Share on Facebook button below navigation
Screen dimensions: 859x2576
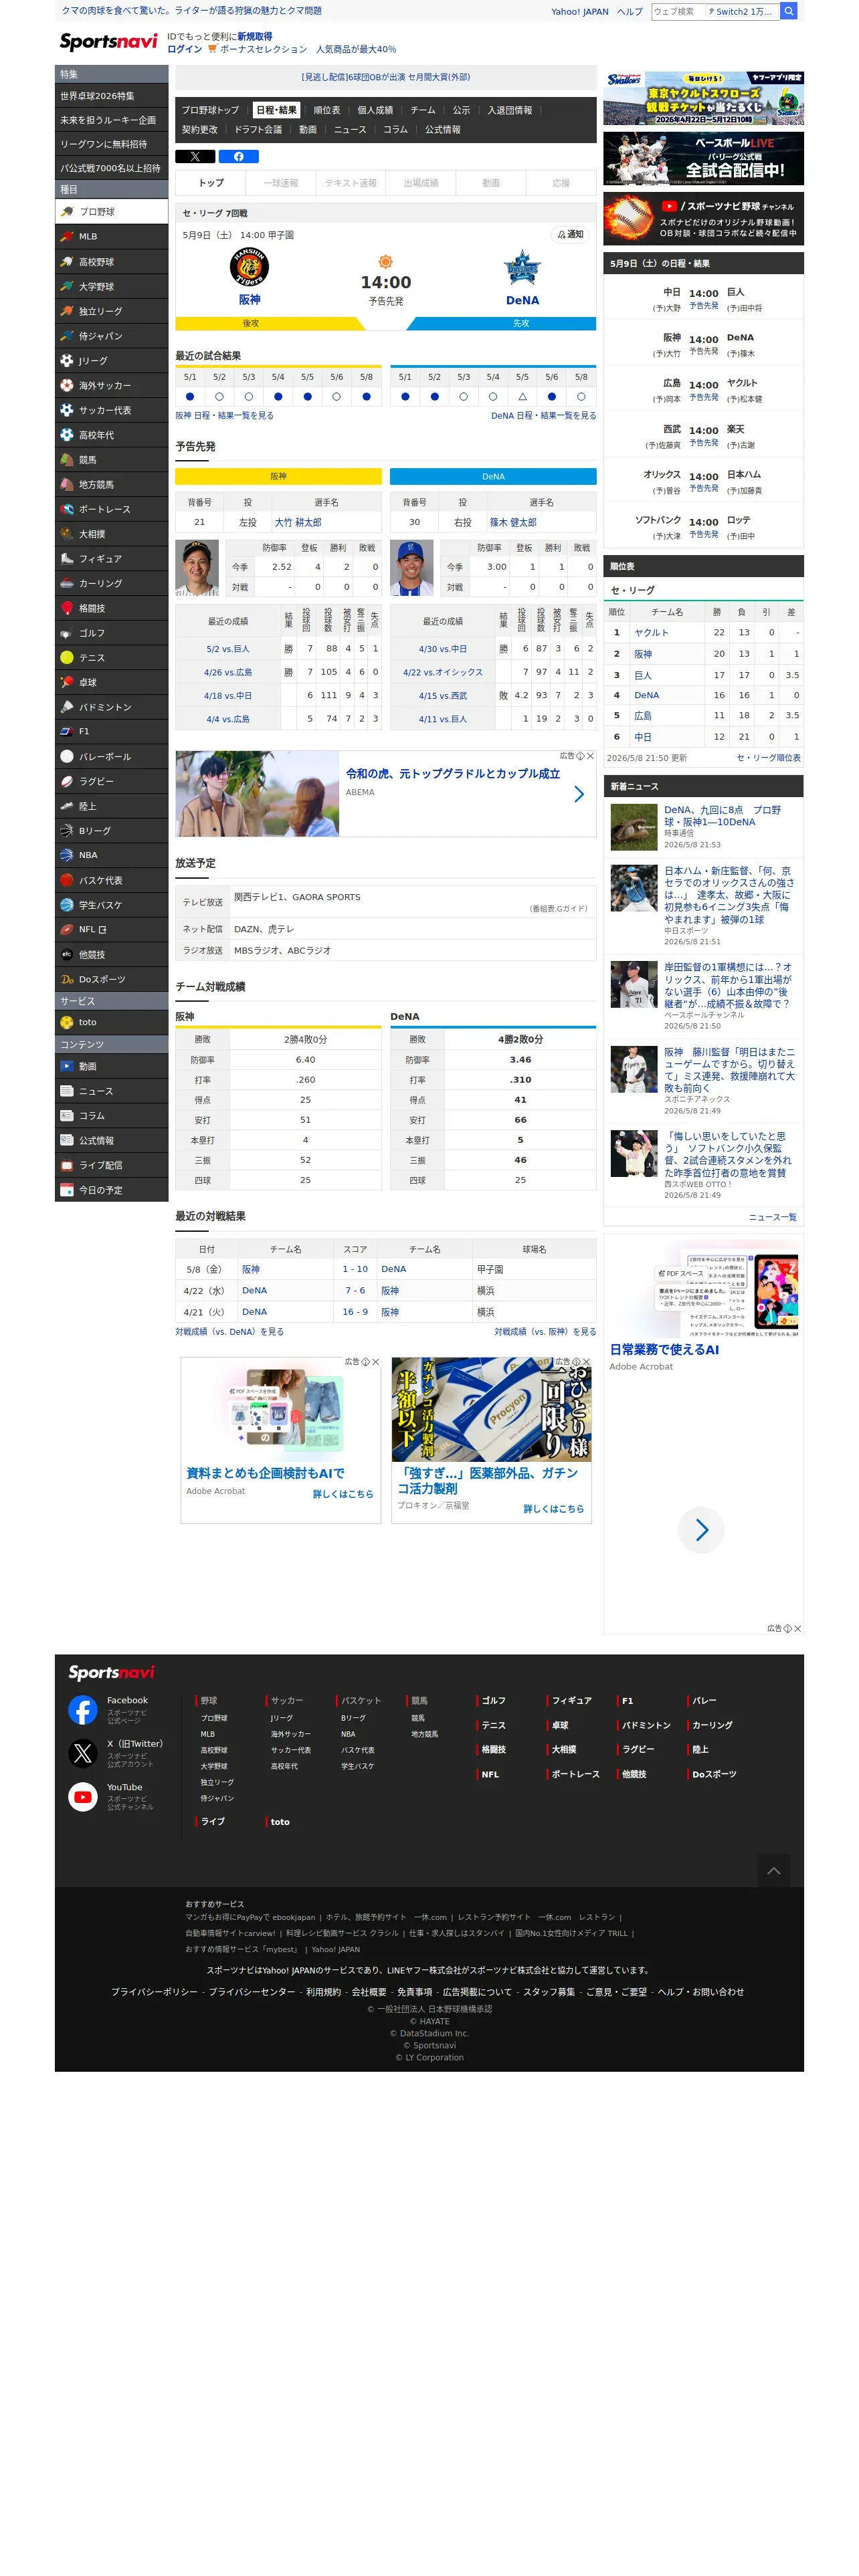(x=238, y=157)
